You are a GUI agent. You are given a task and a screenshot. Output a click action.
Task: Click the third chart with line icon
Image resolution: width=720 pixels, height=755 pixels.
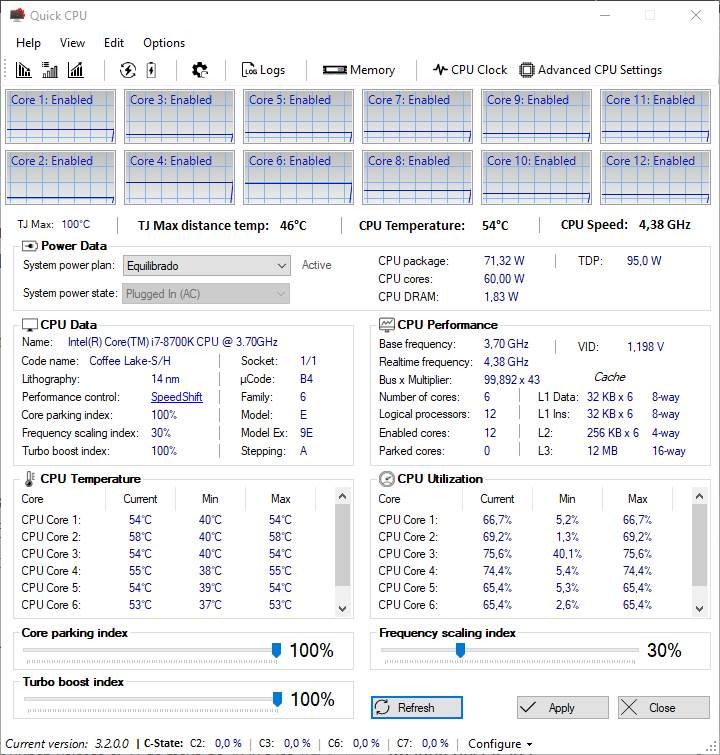(76, 70)
